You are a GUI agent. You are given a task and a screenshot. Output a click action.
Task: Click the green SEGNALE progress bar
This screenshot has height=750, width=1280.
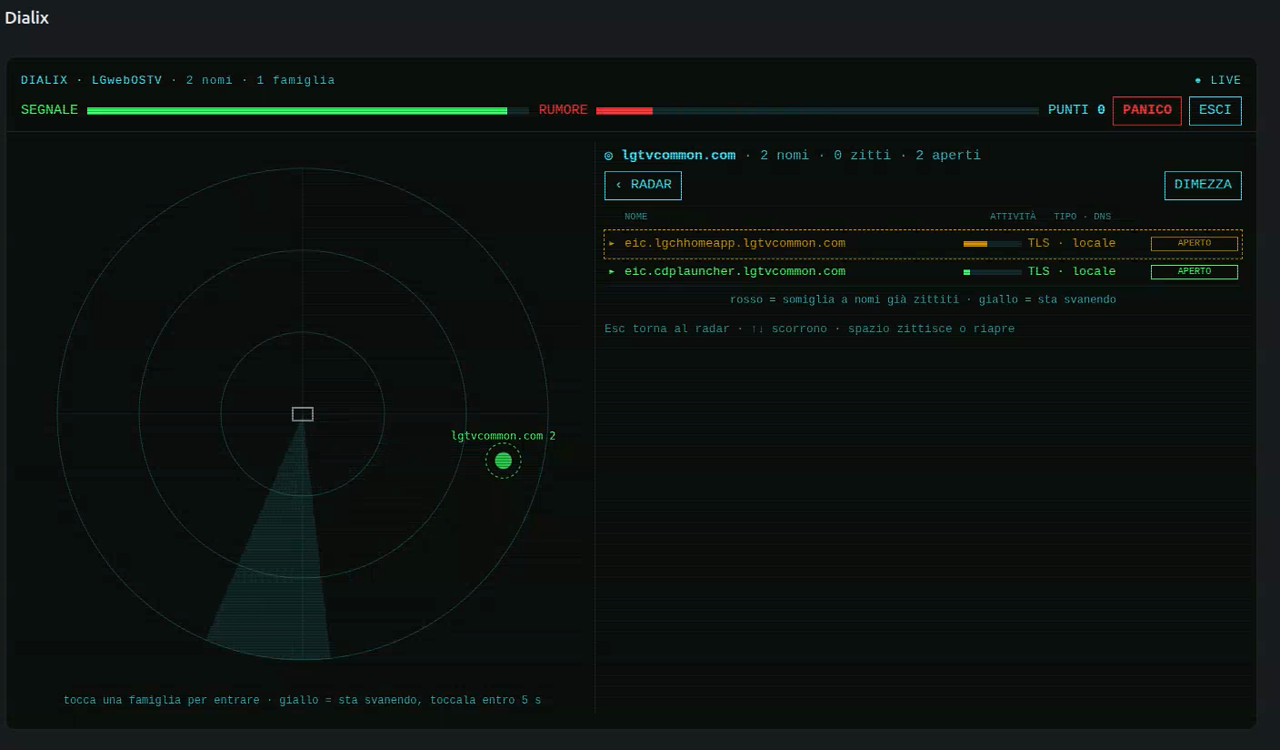pyautogui.click(x=308, y=111)
